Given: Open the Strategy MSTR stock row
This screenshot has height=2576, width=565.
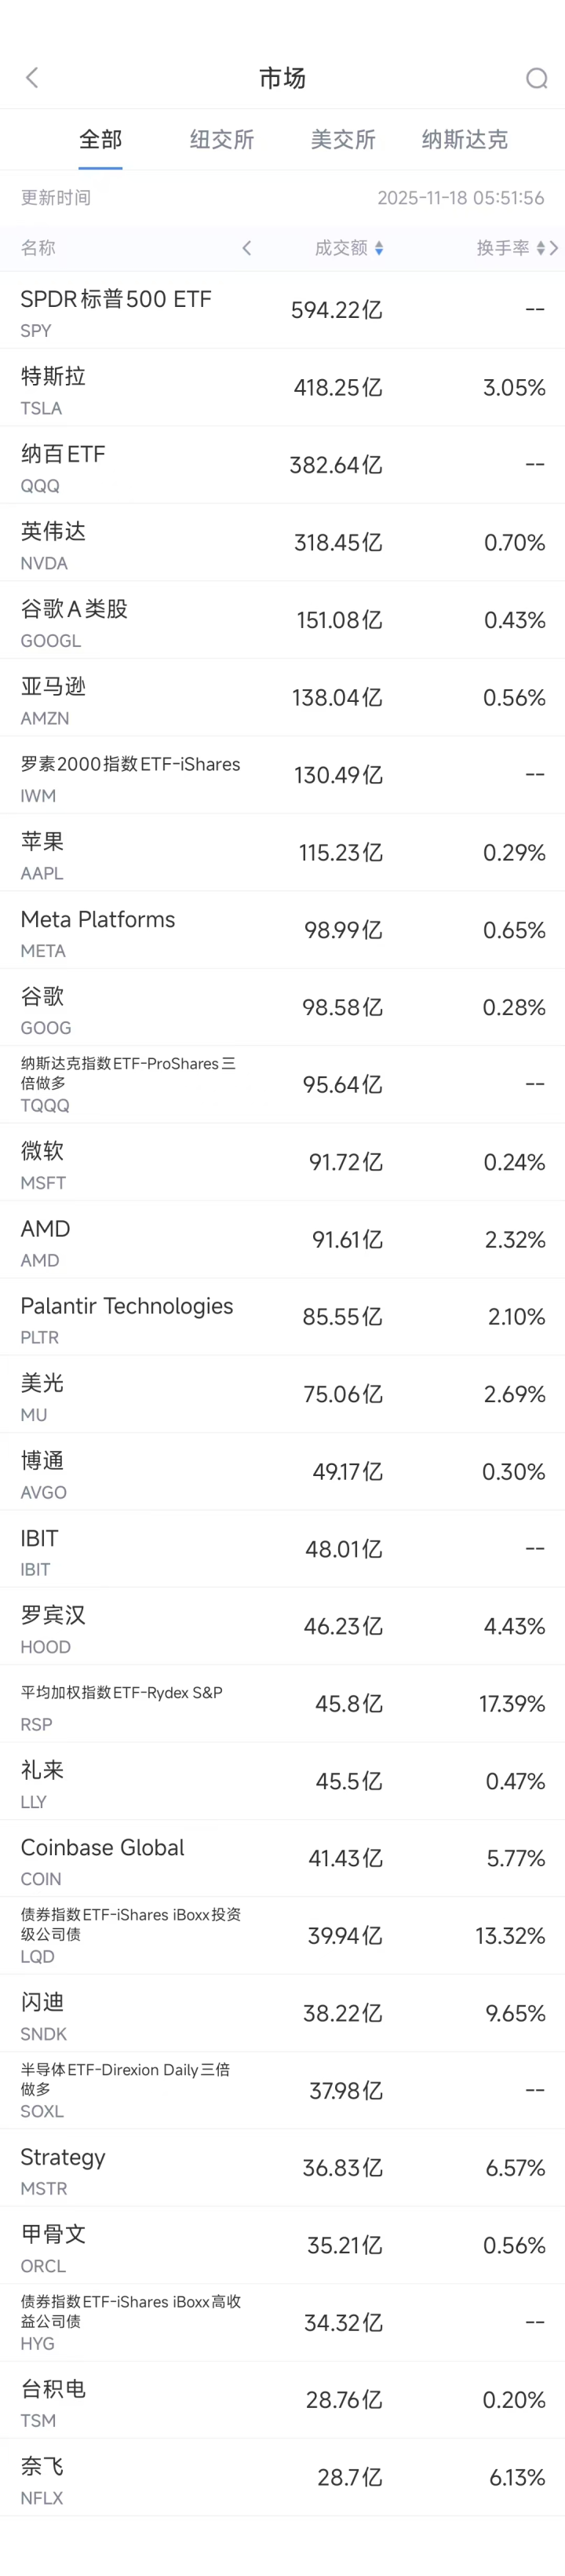Looking at the screenshot, I should click(x=282, y=2168).
